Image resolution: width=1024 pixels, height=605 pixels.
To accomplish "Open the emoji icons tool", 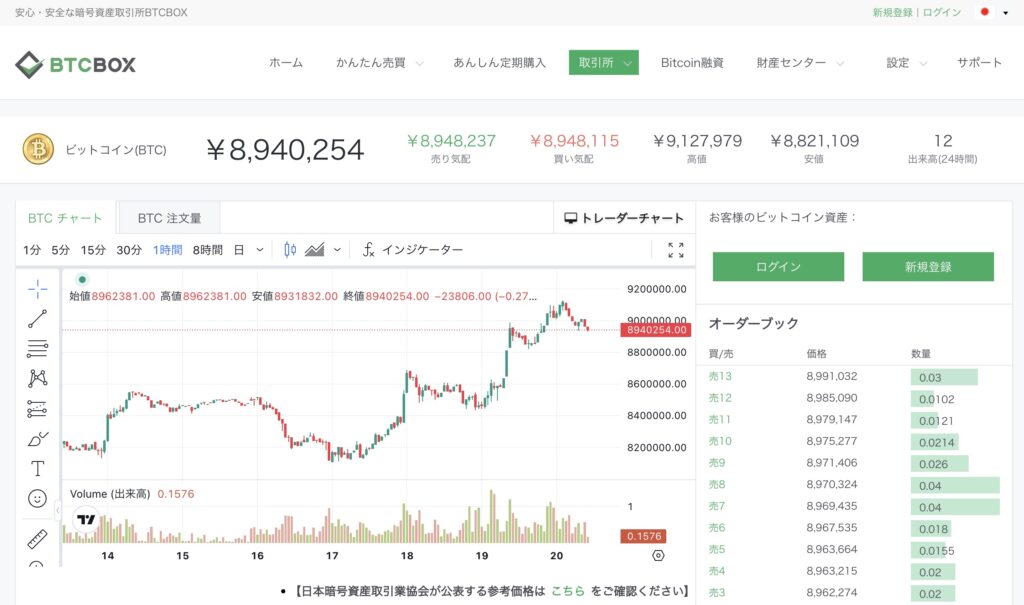I will [37, 499].
